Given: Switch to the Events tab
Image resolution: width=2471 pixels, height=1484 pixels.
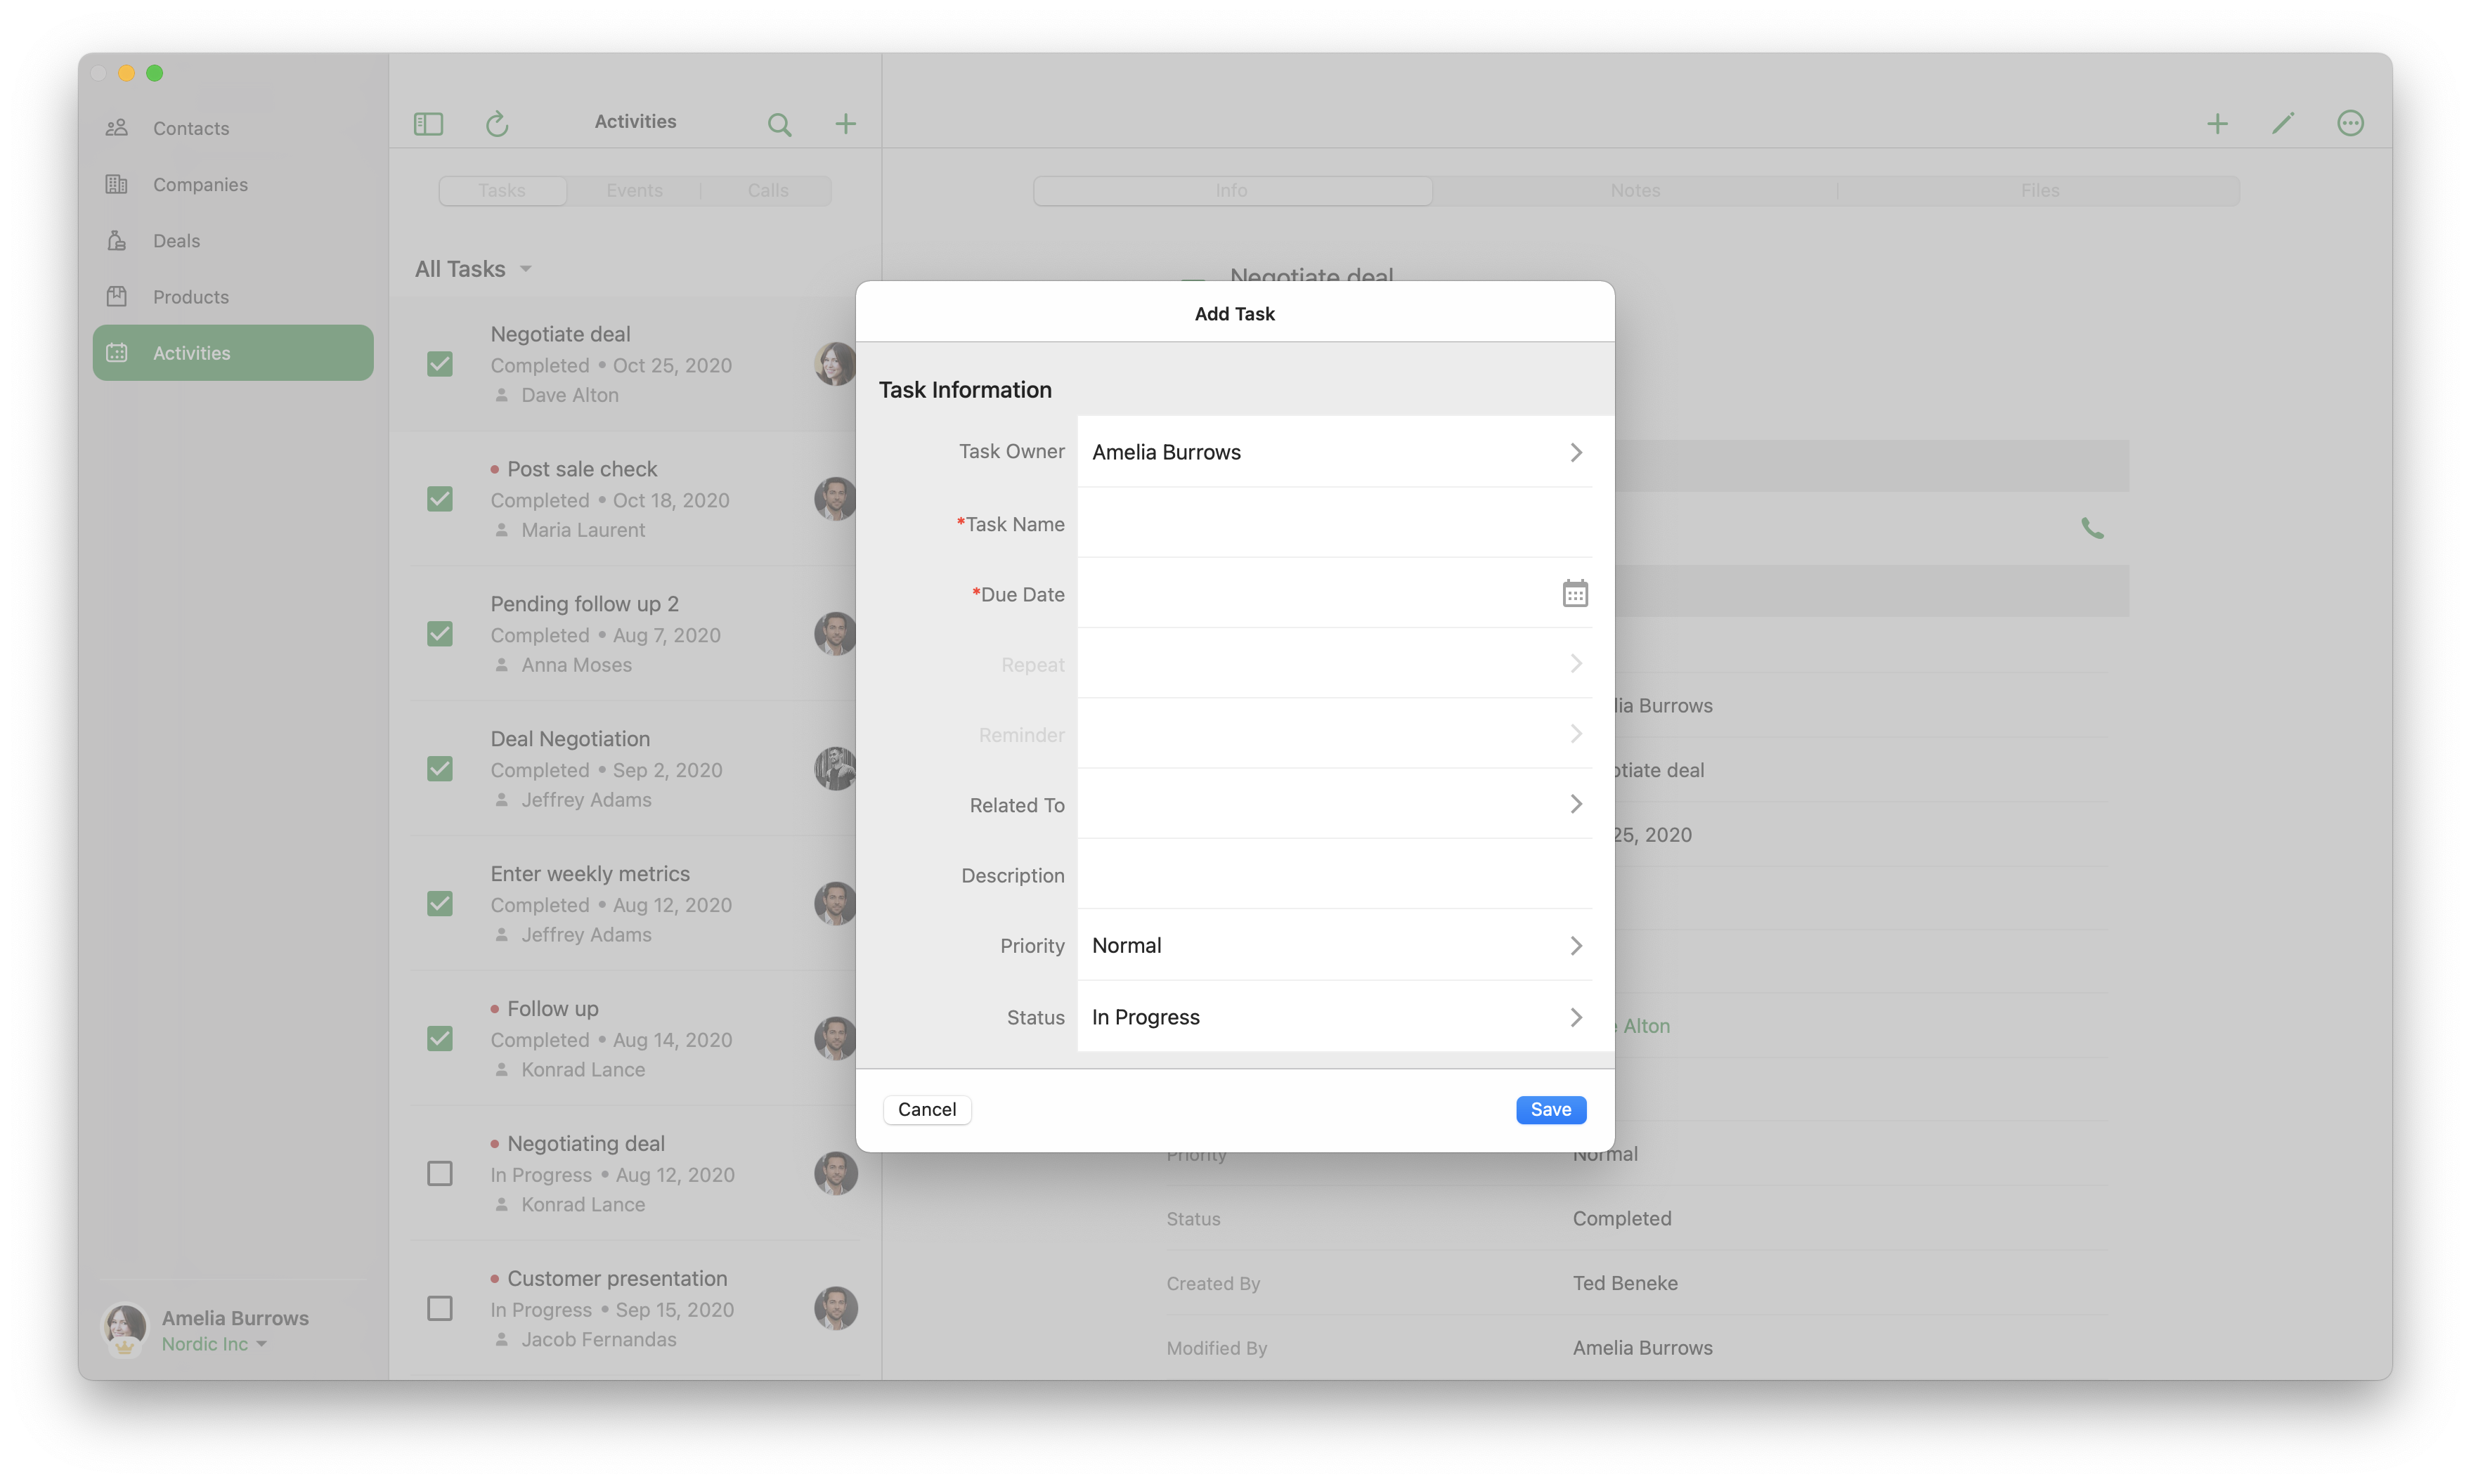Looking at the screenshot, I should pyautogui.click(x=634, y=190).
